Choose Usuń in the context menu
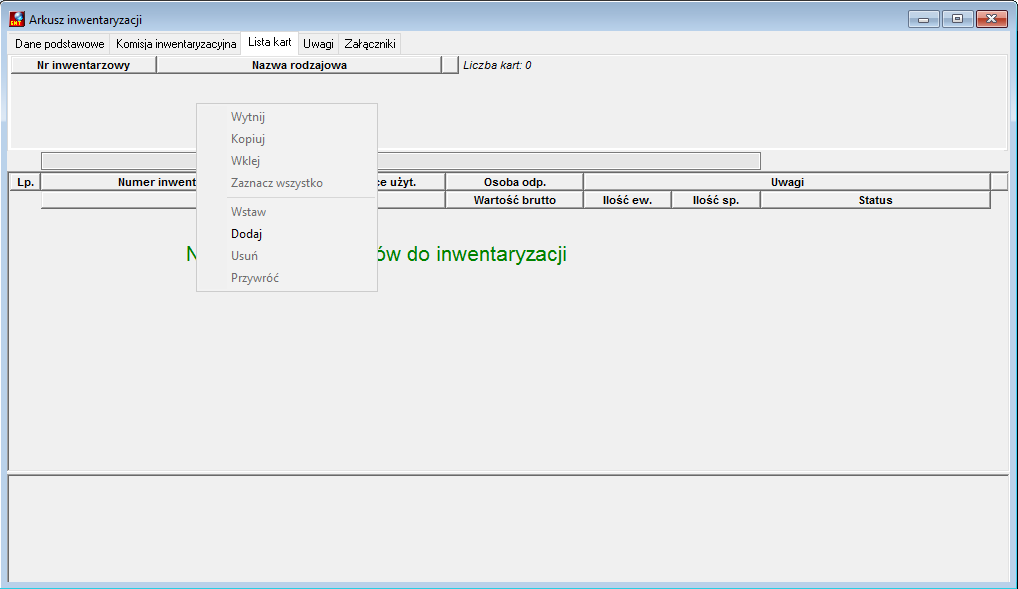 (286, 256)
